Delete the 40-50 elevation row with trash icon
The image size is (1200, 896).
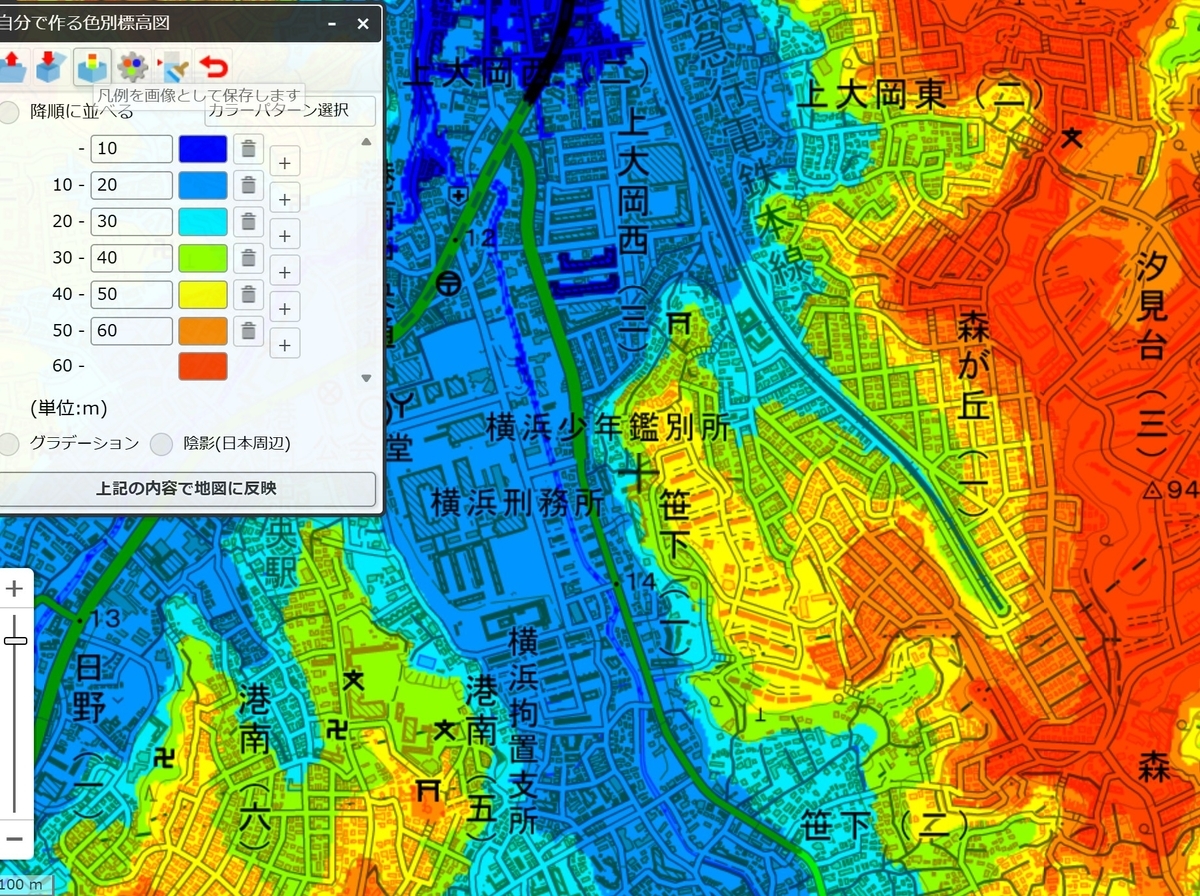[249, 294]
